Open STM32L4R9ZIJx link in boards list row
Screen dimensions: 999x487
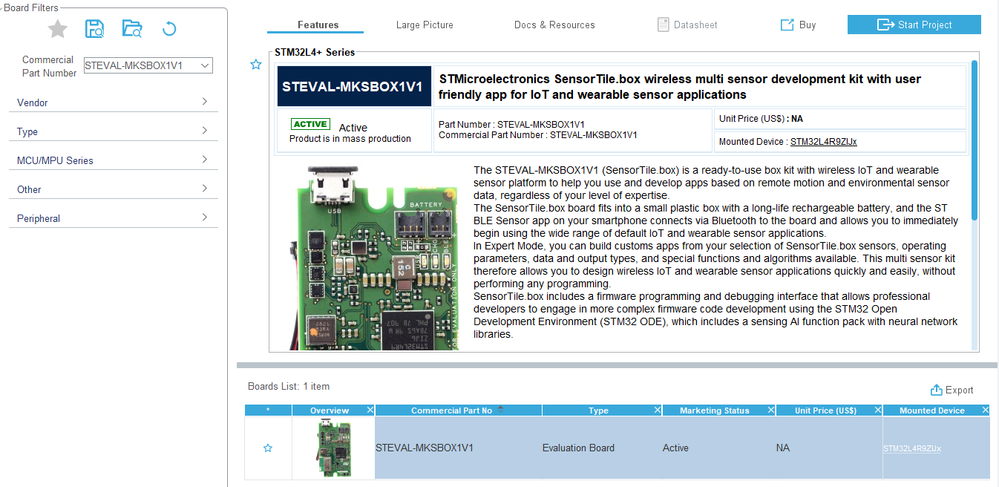point(912,449)
